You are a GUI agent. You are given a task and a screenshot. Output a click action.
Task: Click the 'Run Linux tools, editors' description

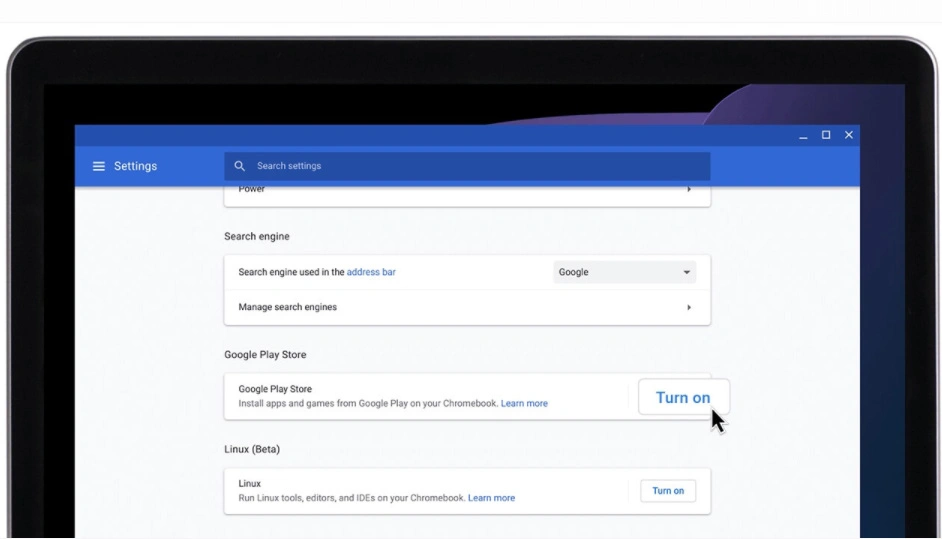click(352, 498)
